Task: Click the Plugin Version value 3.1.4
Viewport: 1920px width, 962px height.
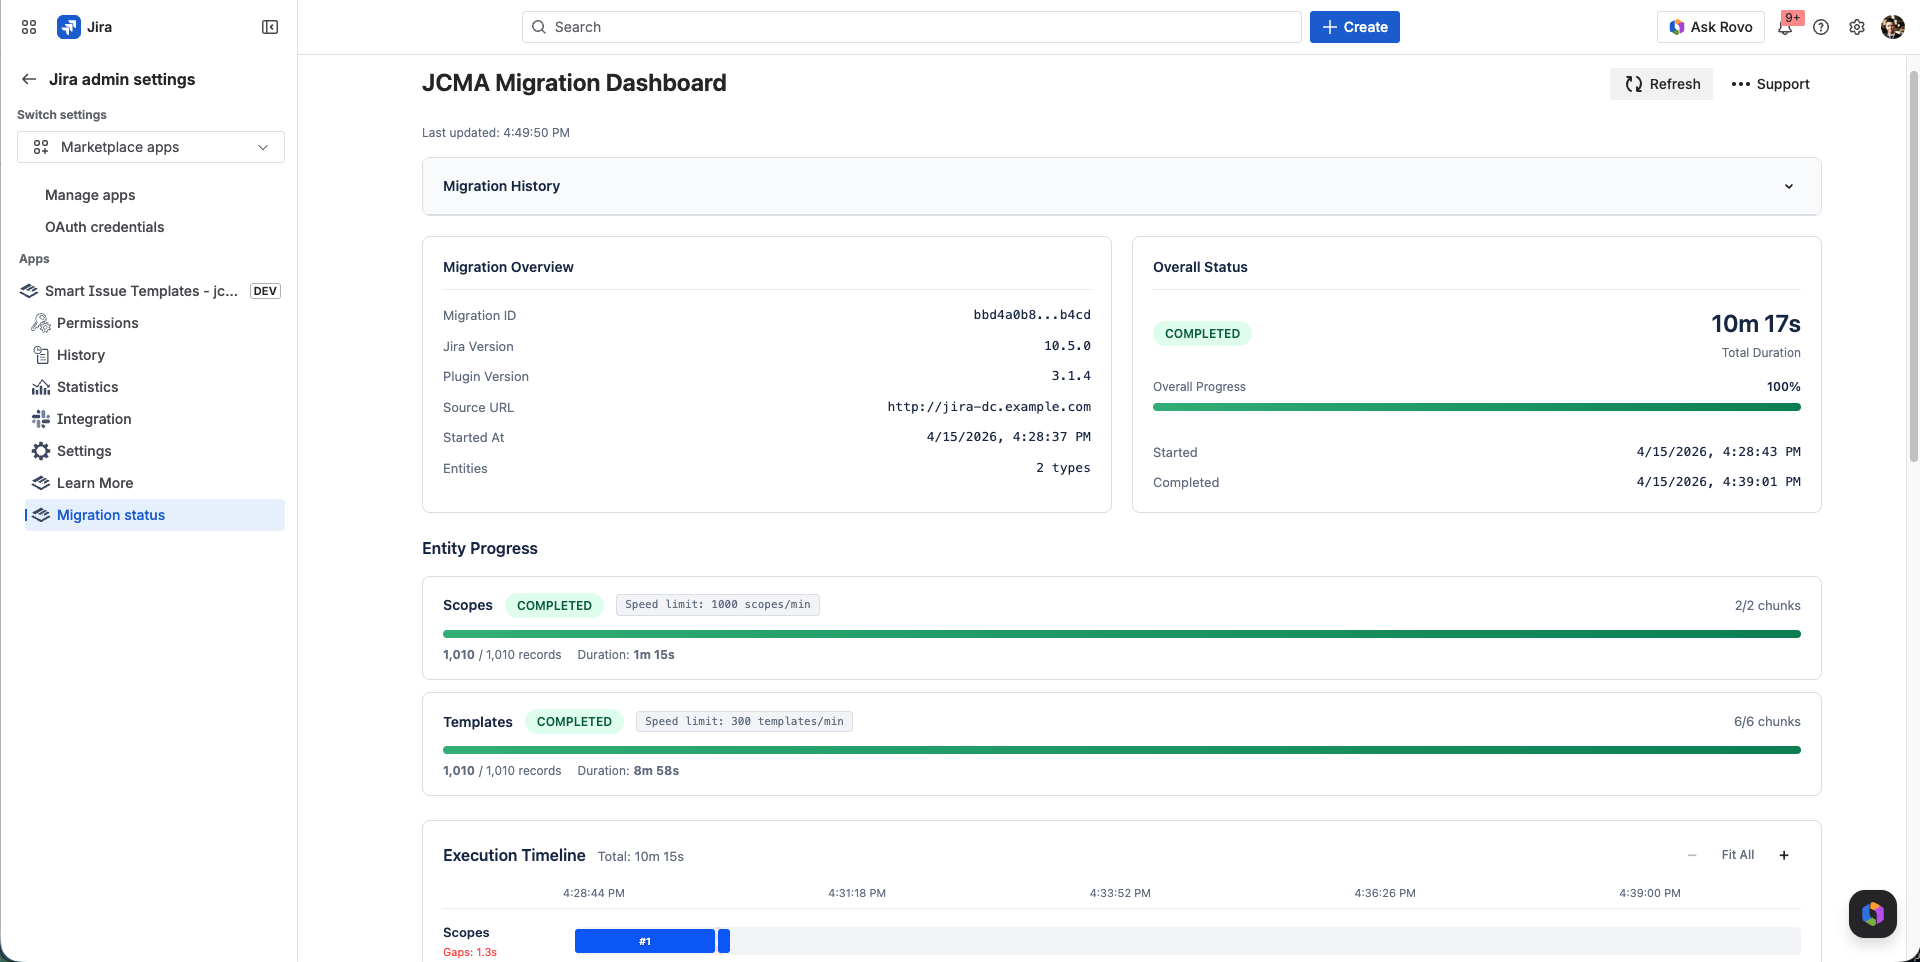Action: 1071,376
